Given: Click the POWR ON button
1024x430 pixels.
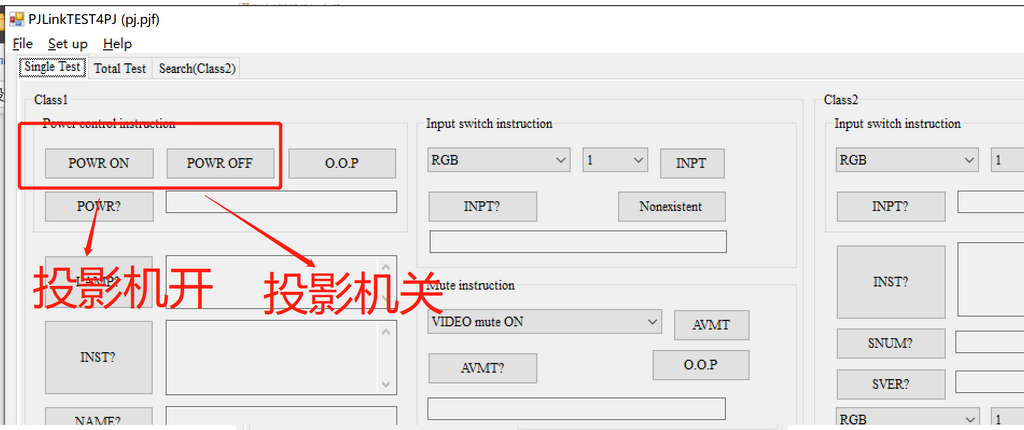Looking at the screenshot, I should click(99, 163).
